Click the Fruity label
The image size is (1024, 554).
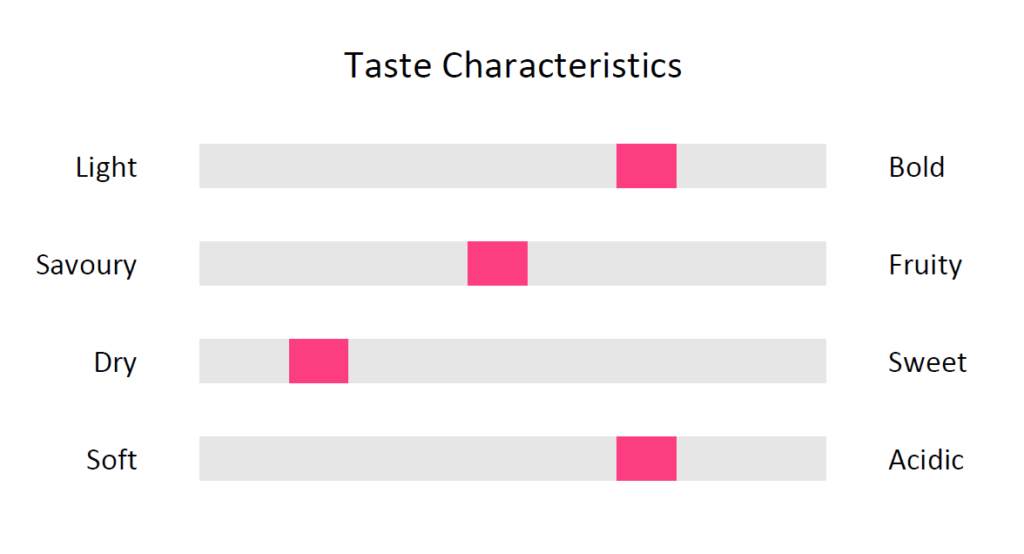pos(925,265)
